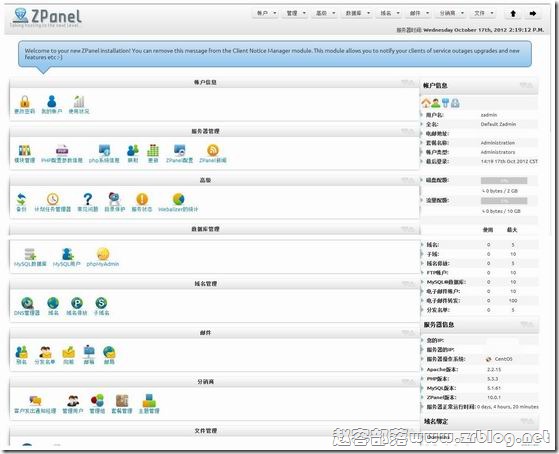Collapse the 服务器管理 section via header toggle
The height and width of the screenshot is (454, 559).
coord(408,132)
